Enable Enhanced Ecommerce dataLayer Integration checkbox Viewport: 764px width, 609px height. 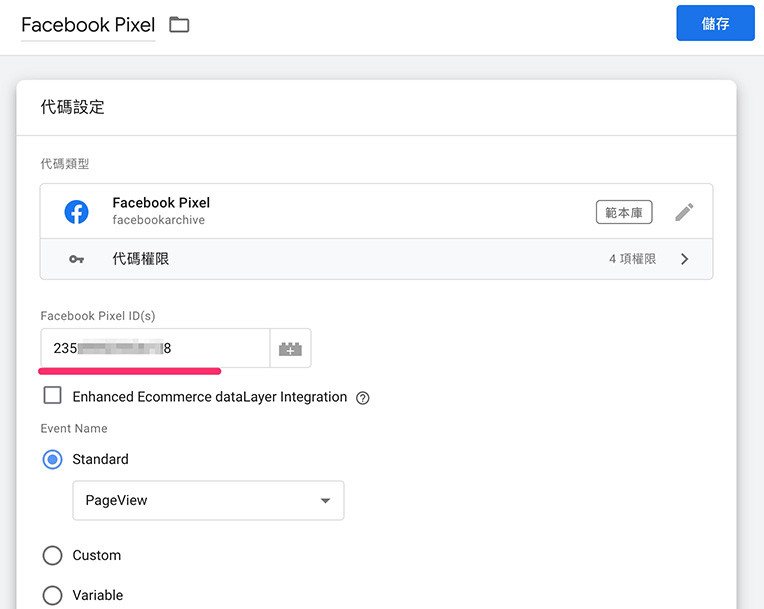click(53, 396)
